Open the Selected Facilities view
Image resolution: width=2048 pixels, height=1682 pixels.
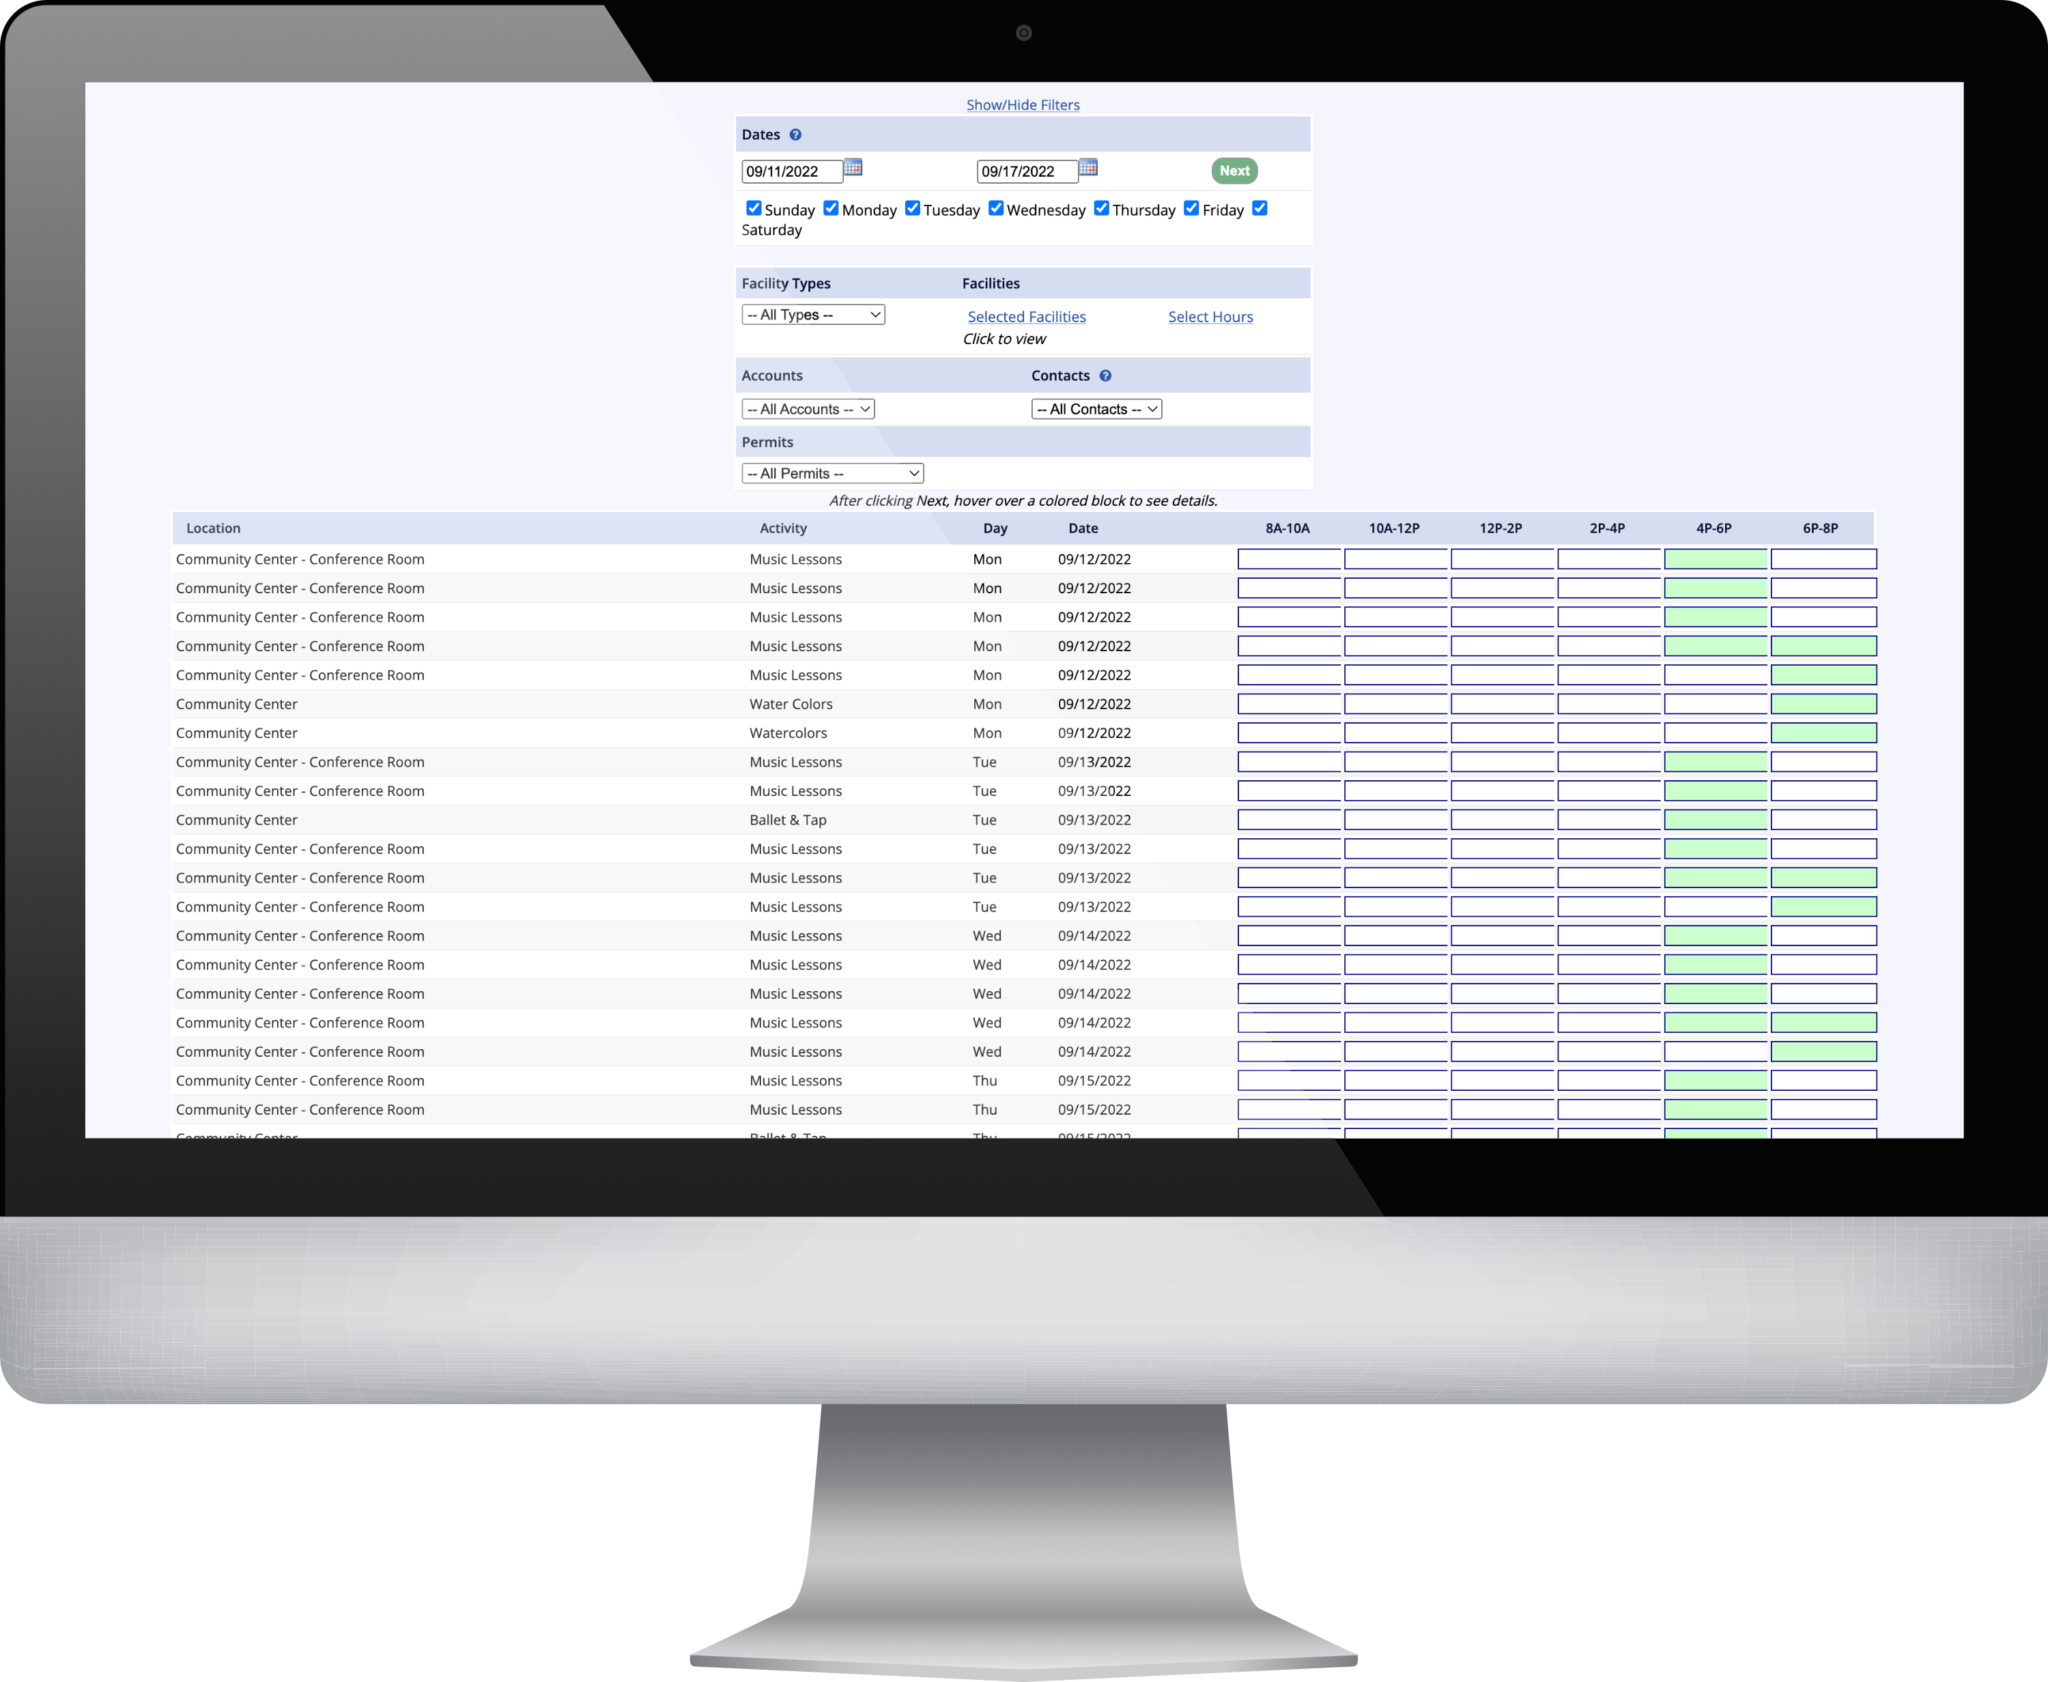(1026, 316)
